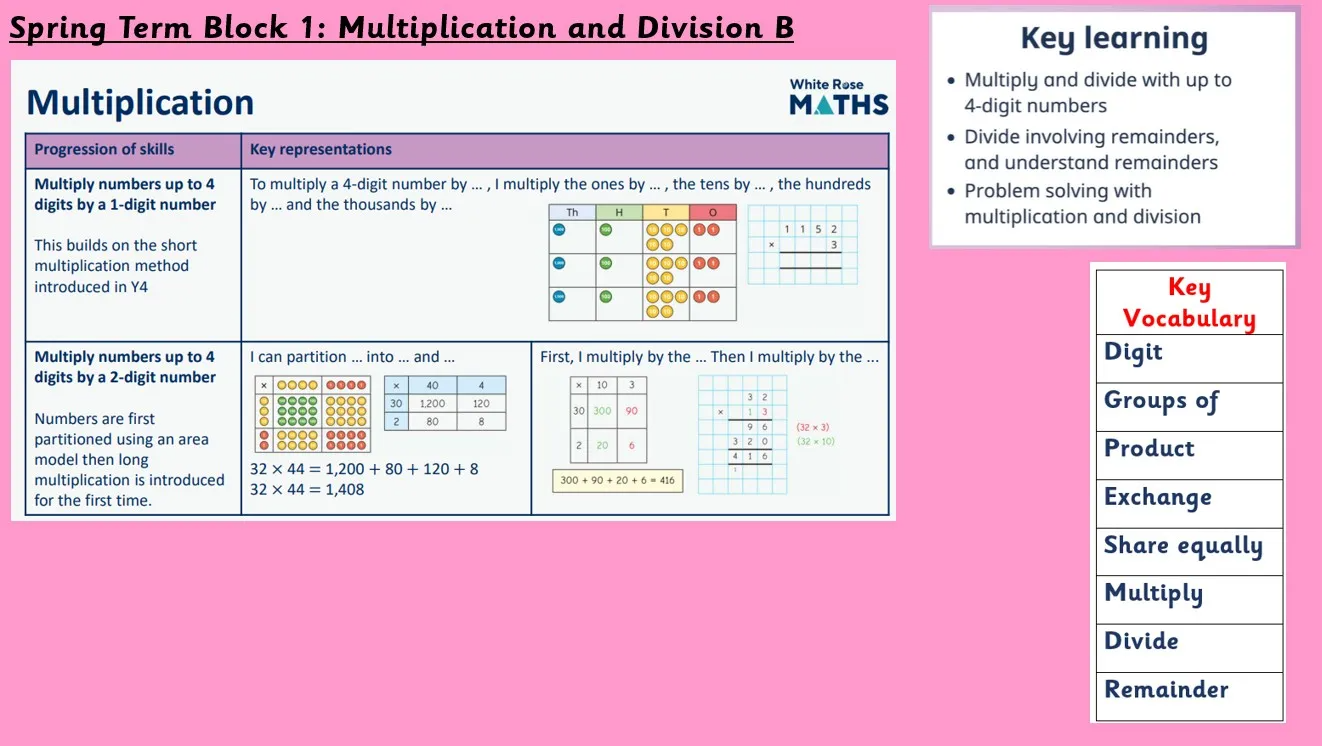
Task: Click the 32 × 13 long multiplication grid
Action: point(742,434)
